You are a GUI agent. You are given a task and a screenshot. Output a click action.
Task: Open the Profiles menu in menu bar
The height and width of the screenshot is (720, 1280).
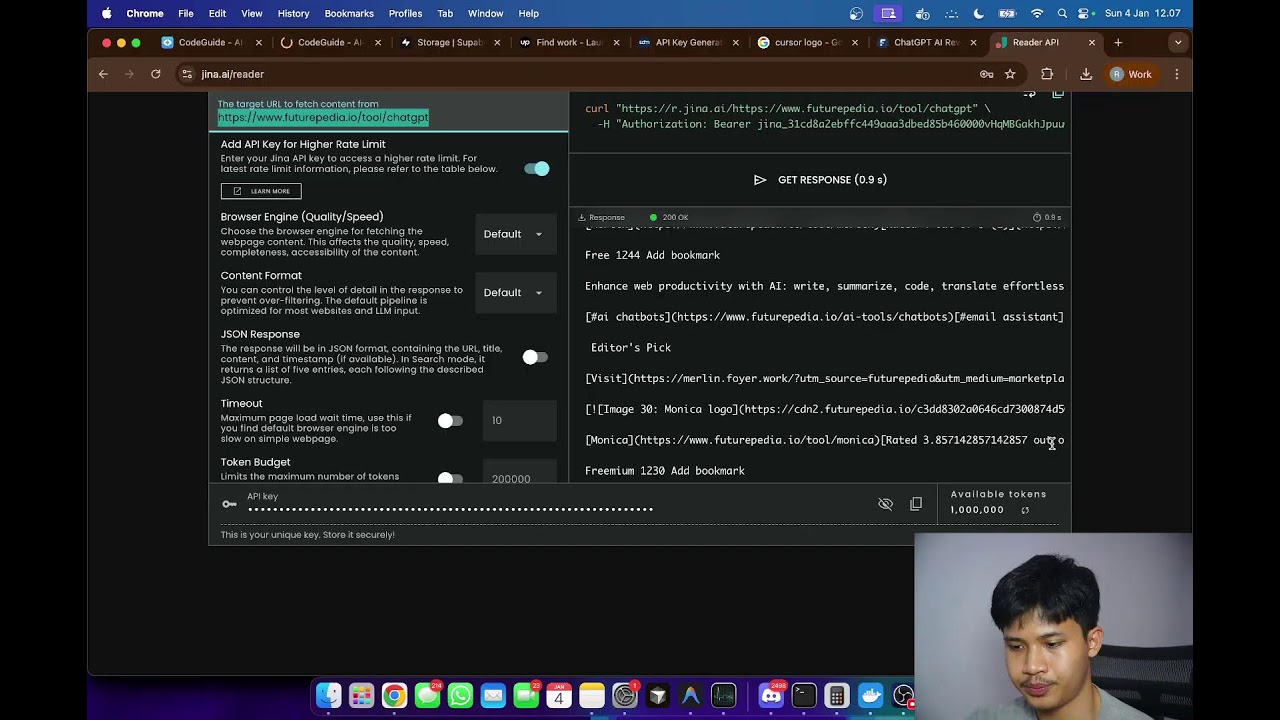coord(405,13)
